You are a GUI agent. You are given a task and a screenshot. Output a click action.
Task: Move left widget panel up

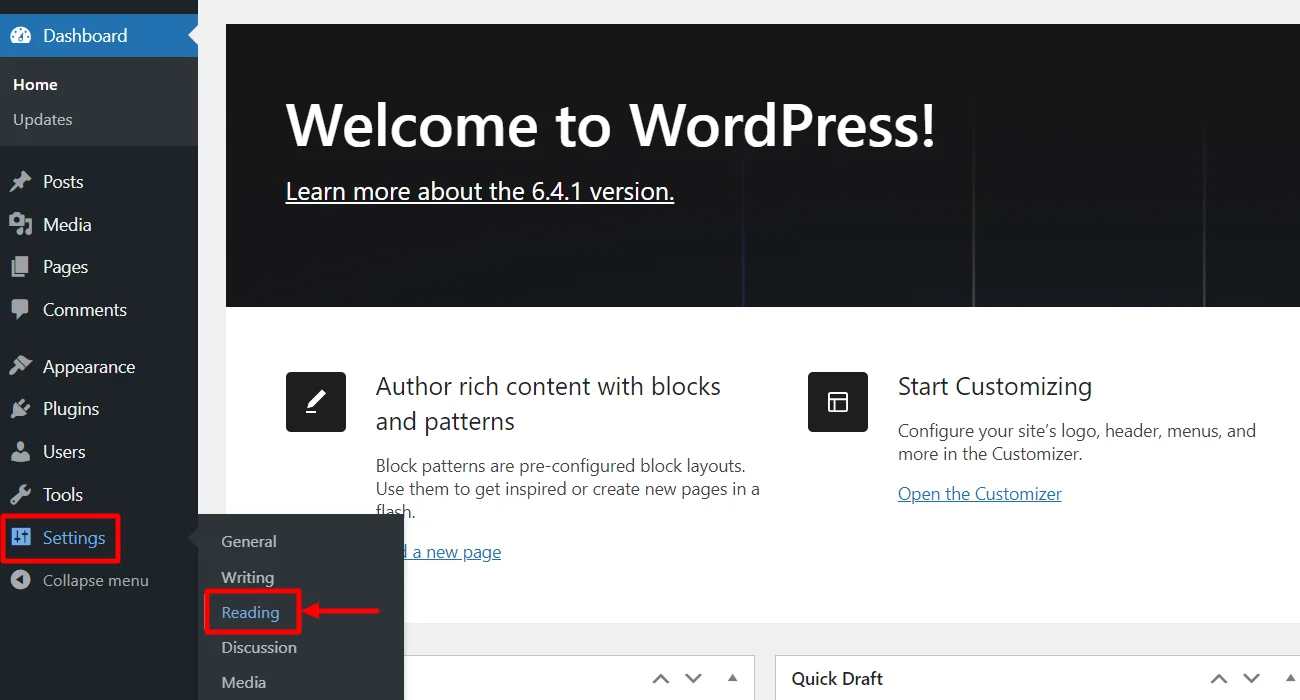[661, 679]
